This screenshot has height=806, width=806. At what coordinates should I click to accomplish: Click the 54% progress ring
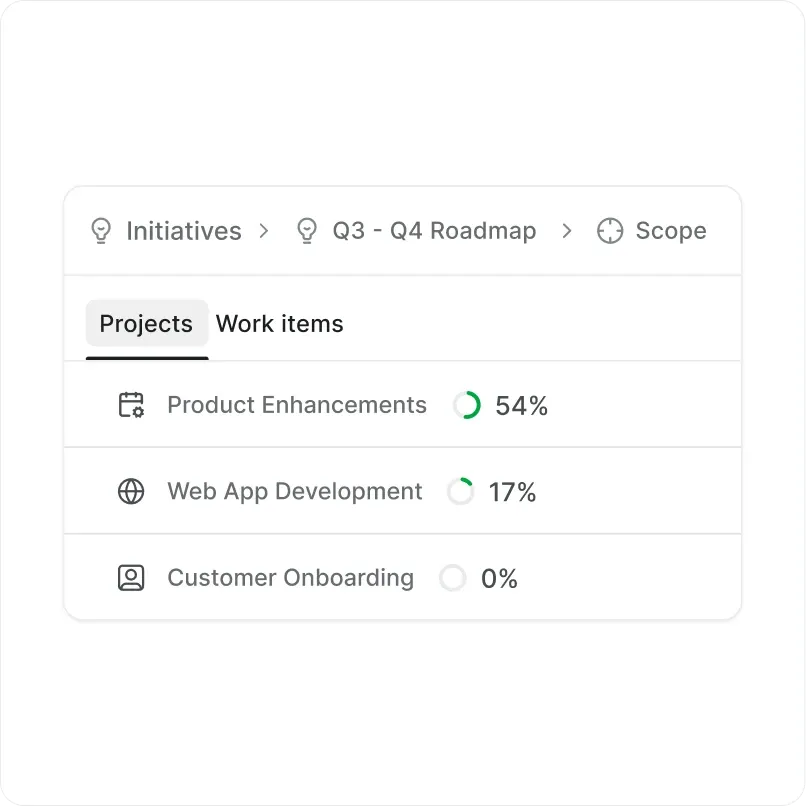(x=467, y=405)
